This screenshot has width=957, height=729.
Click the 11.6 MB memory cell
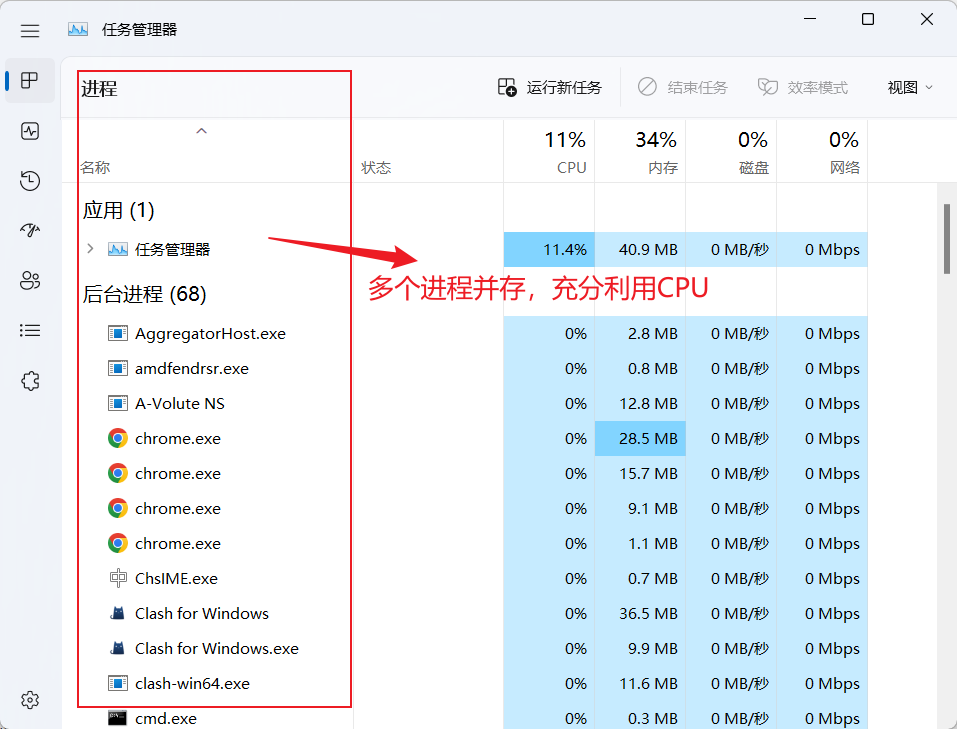(x=640, y=683)
